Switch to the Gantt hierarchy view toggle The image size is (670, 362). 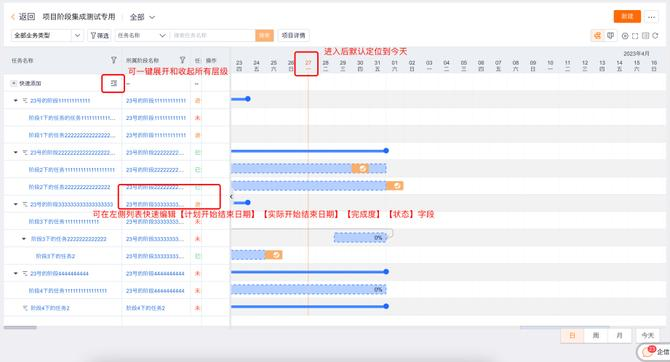point(597,36)
